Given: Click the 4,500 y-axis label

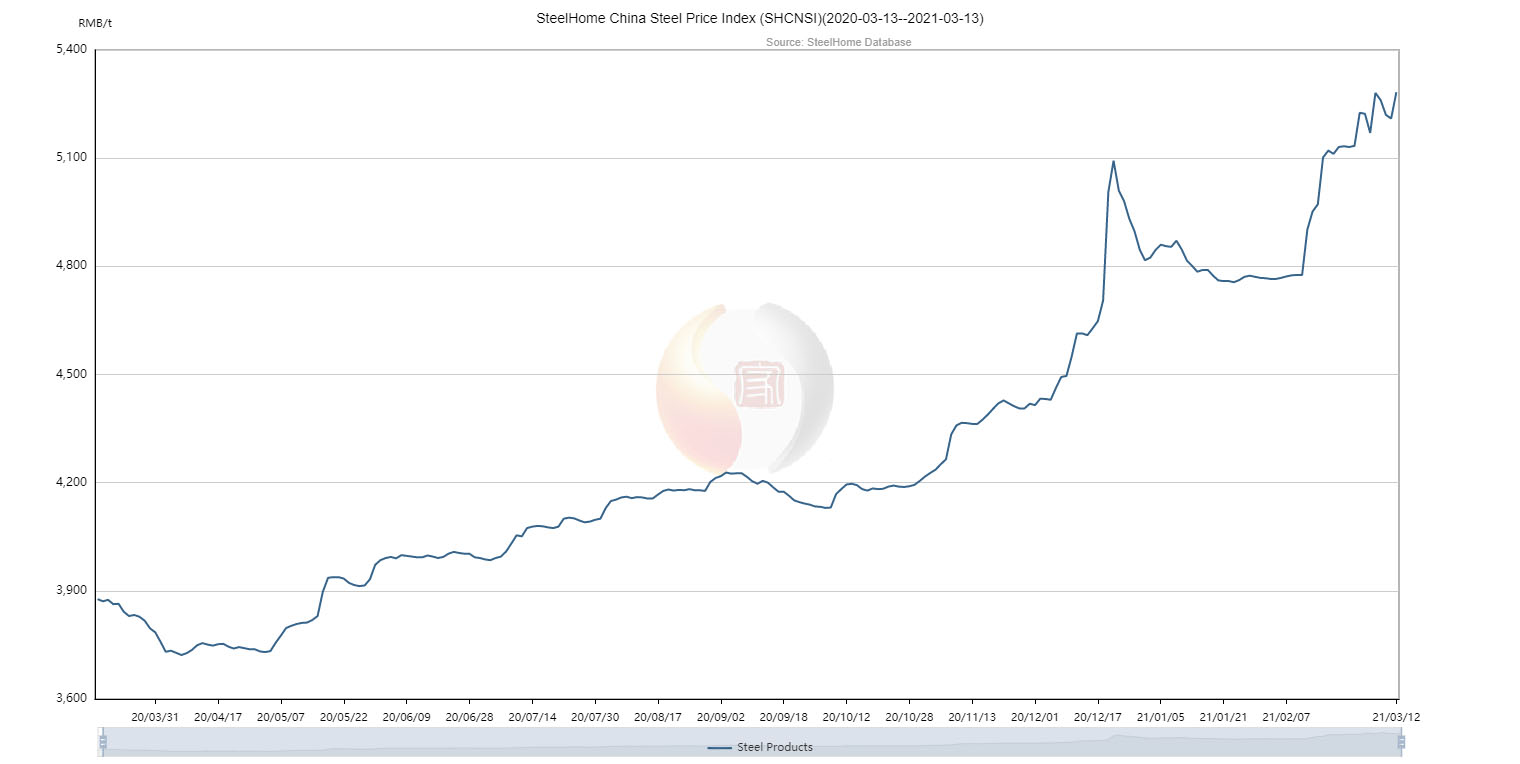Looking at the screenshot, I should point(73,374).
